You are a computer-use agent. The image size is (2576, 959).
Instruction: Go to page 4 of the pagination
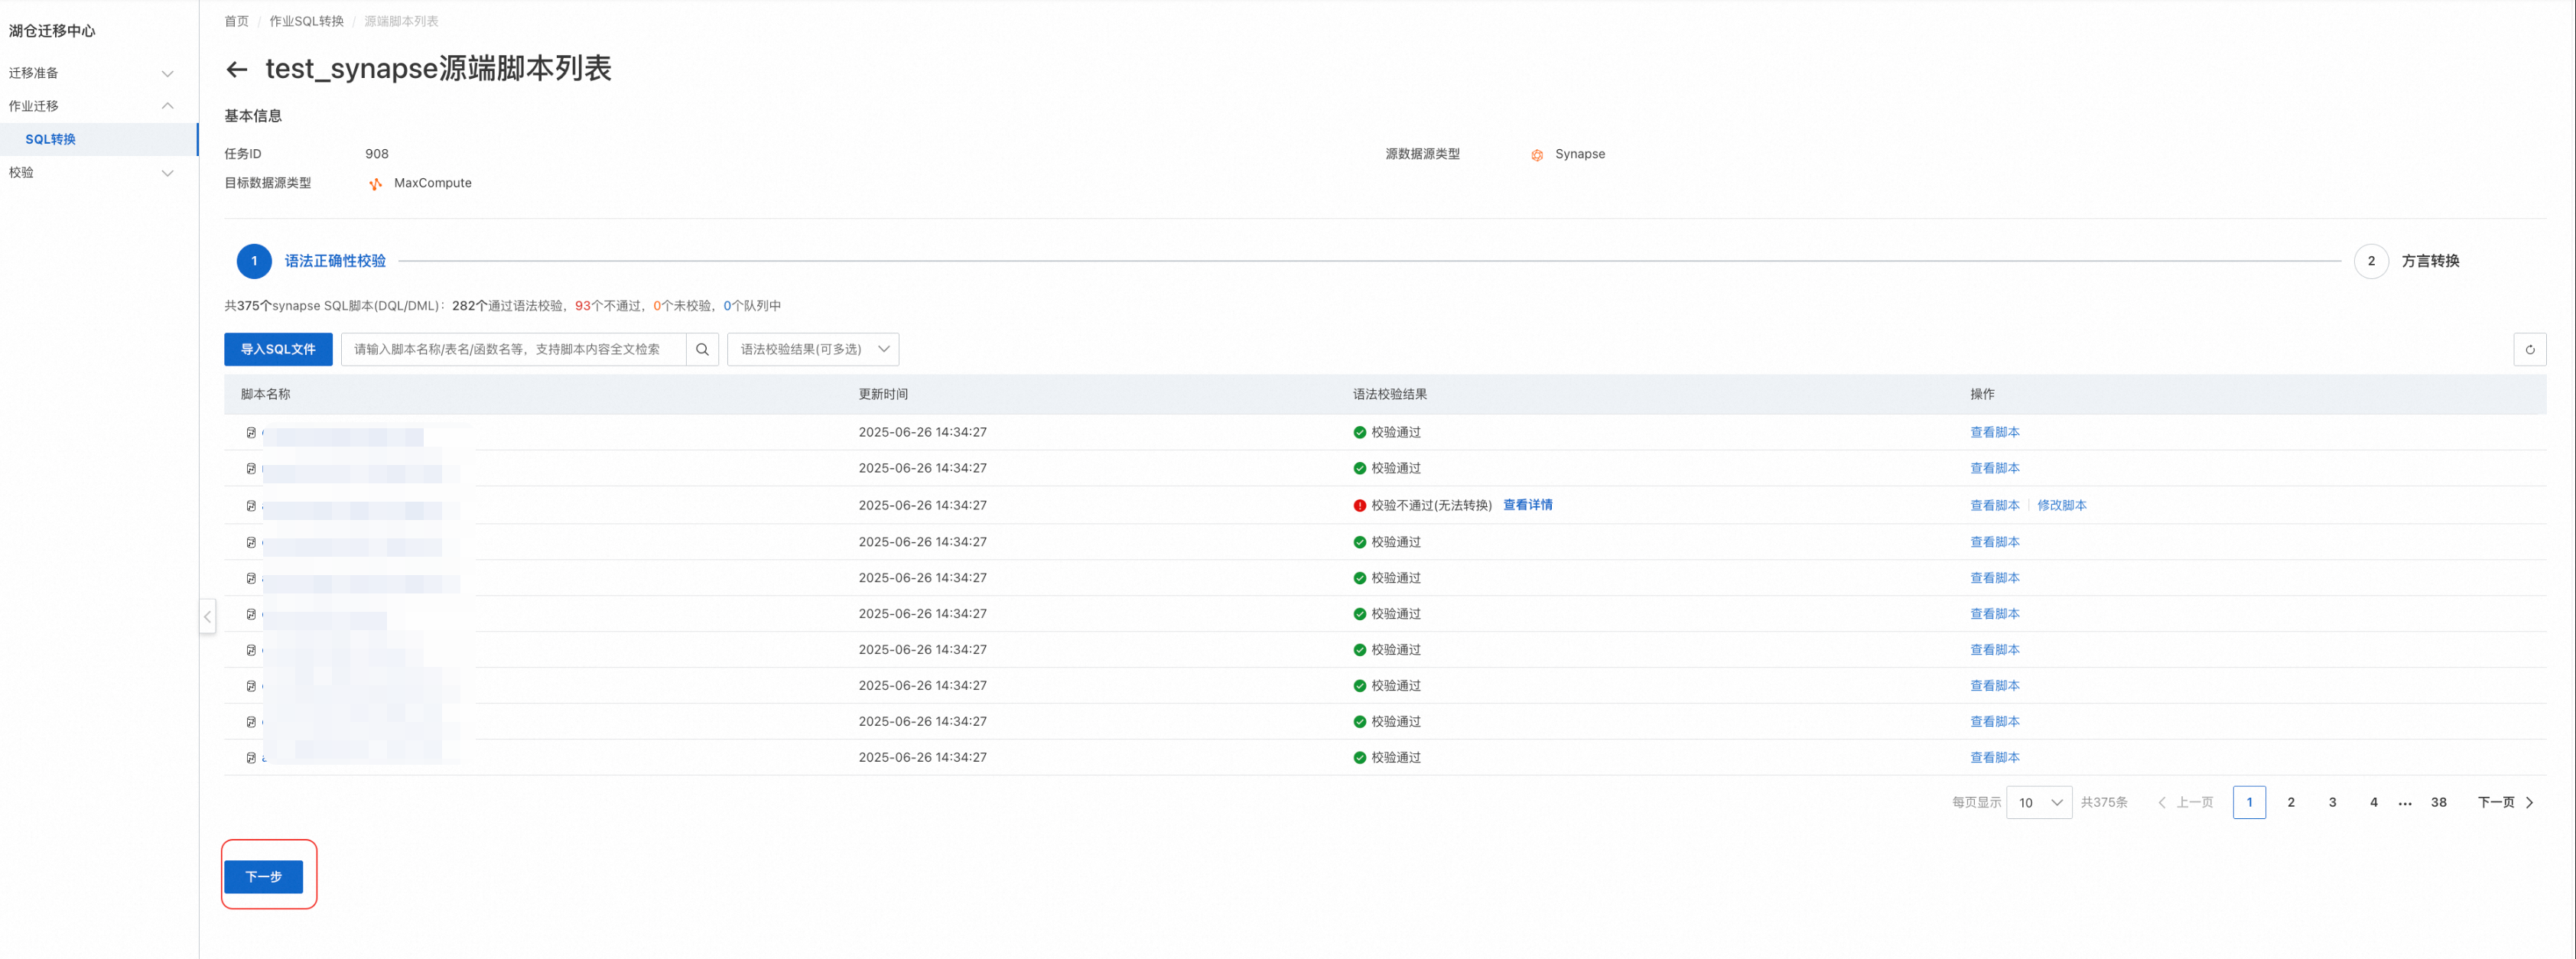(x=2373, y=803)
